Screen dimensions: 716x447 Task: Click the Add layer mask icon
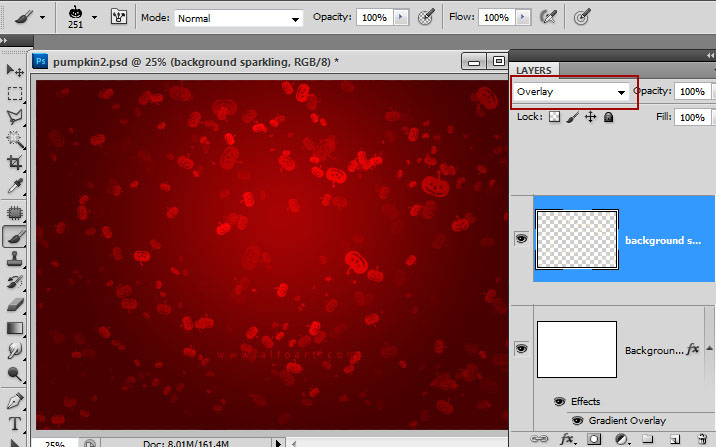[x=595, y=439]
